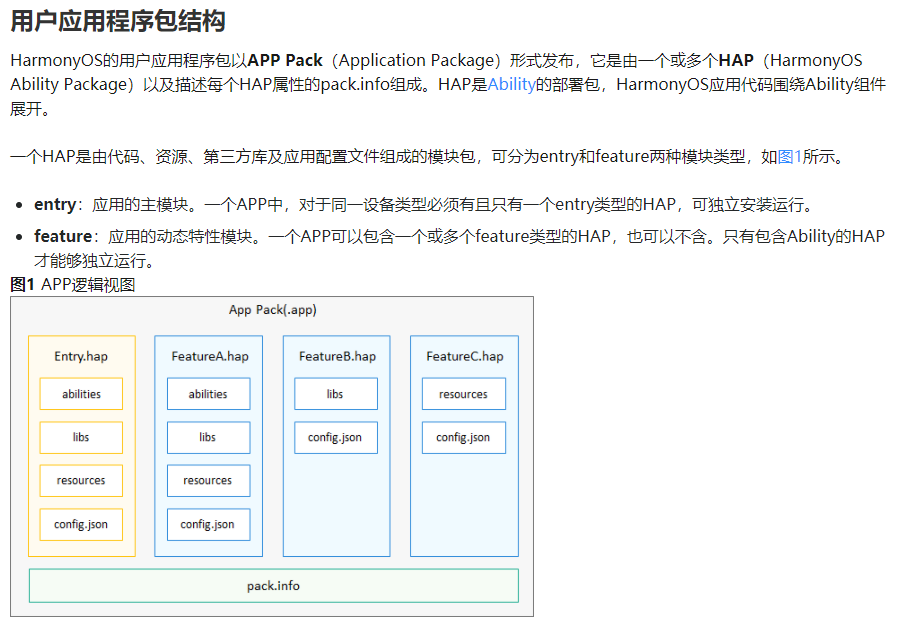Click the 用户应用程序包结构 page heading
This screenshot has height=623, width=907.
coord(117,21)
